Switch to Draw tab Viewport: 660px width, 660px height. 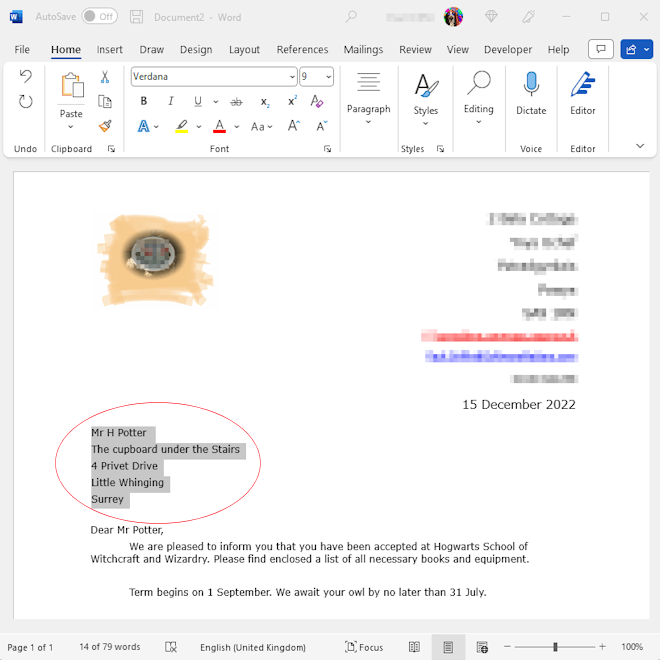pyautogui.click(x=152, y=49)
